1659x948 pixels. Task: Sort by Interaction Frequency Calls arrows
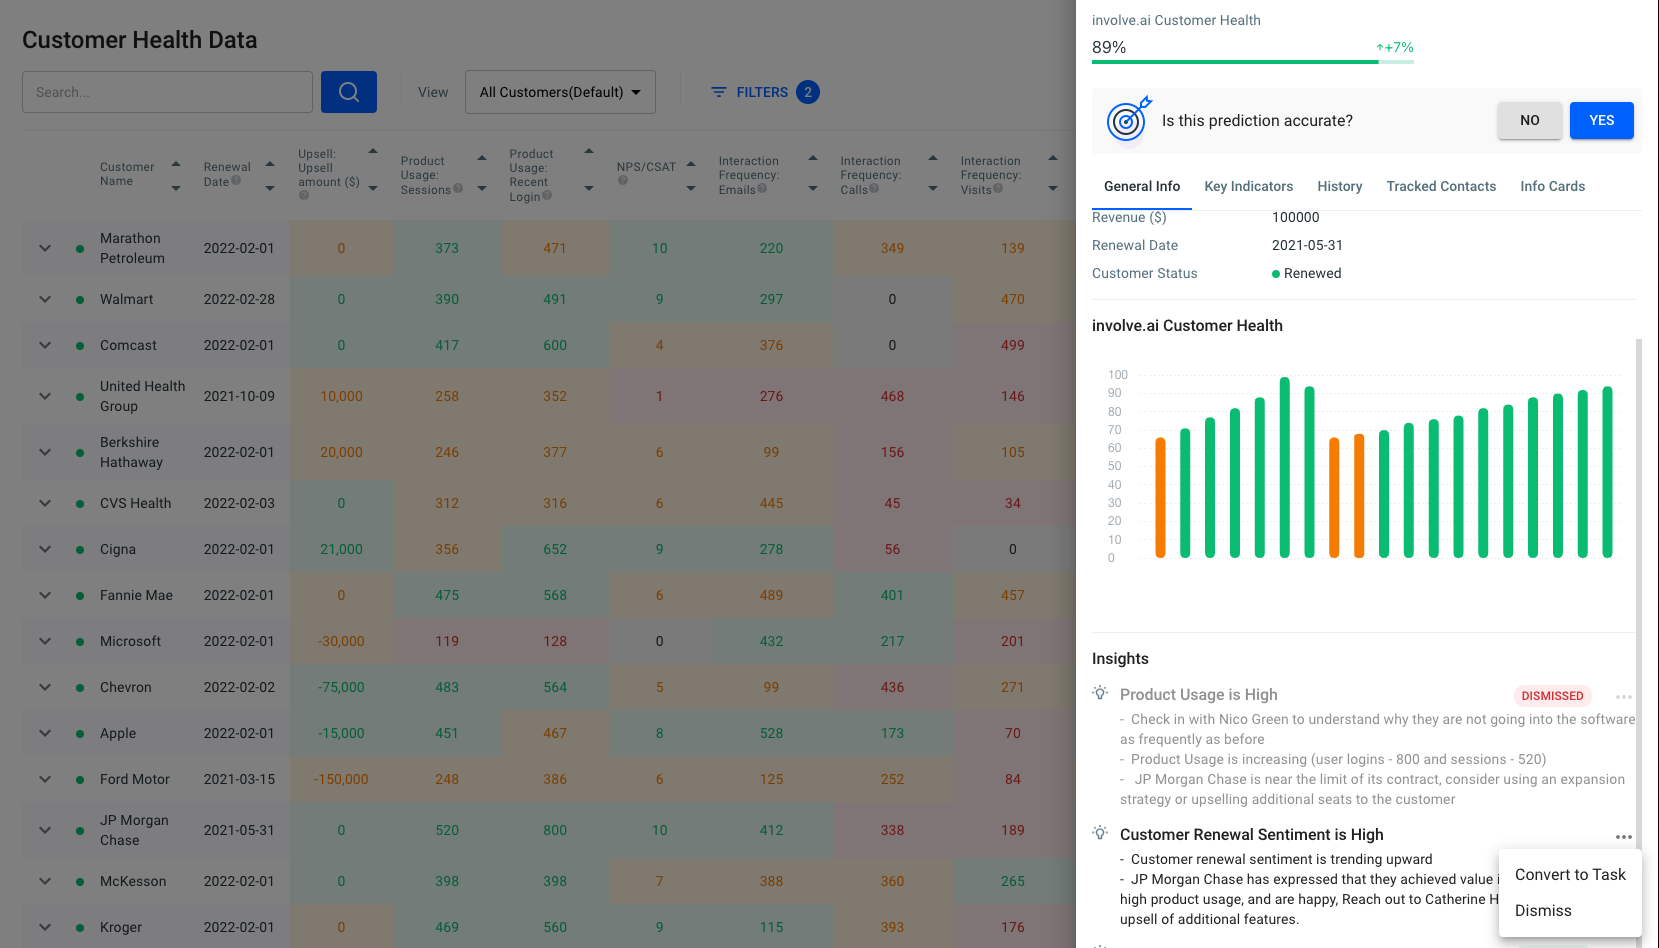(933, 173)
